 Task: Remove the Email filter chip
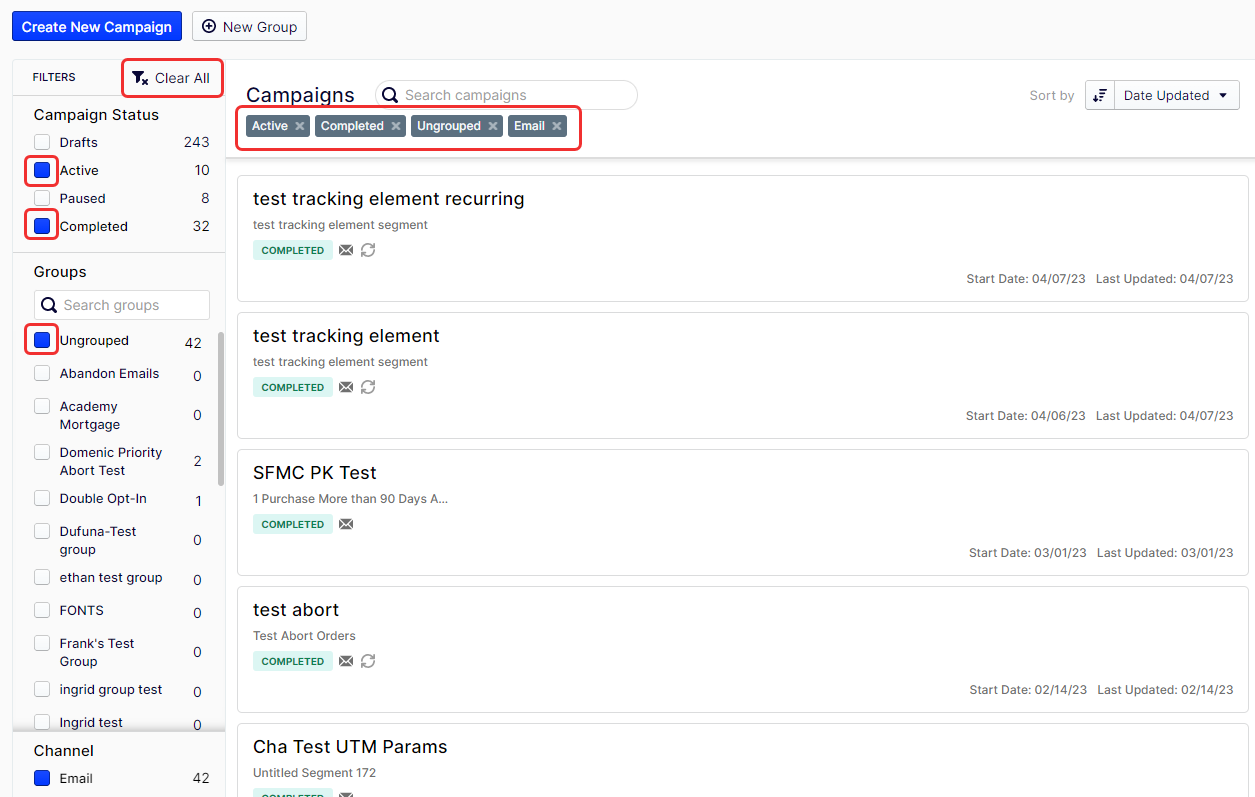557,126
